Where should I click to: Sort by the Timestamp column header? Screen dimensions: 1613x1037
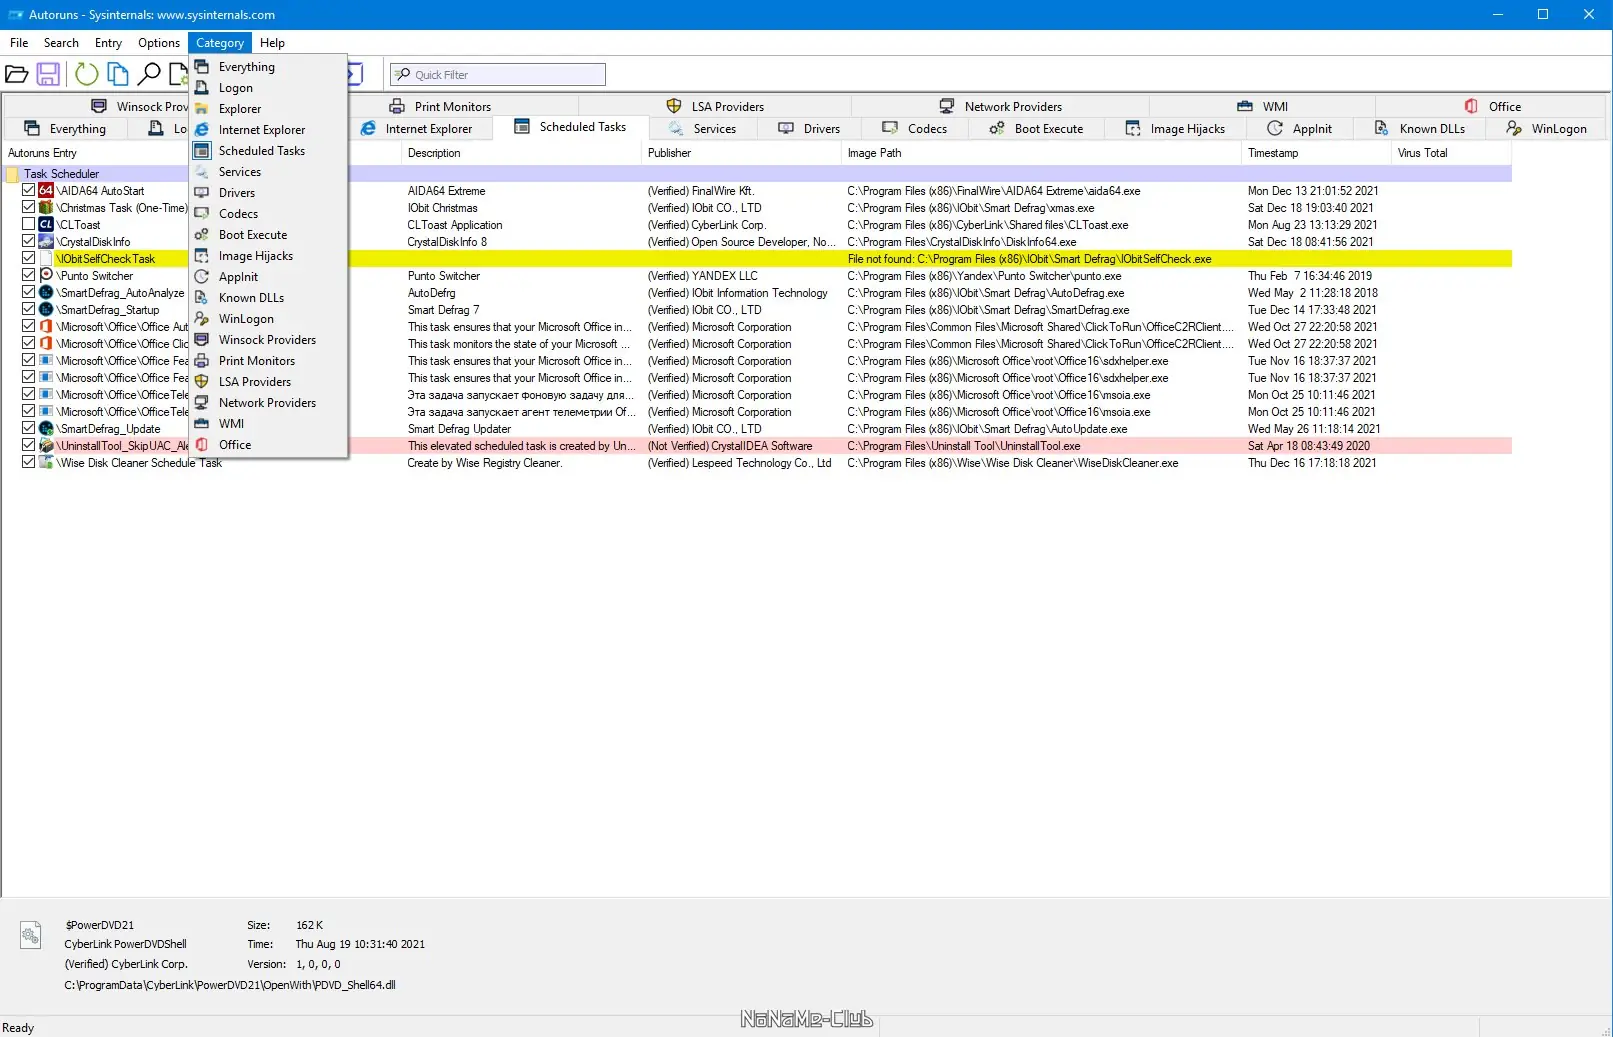point(1316,153)
